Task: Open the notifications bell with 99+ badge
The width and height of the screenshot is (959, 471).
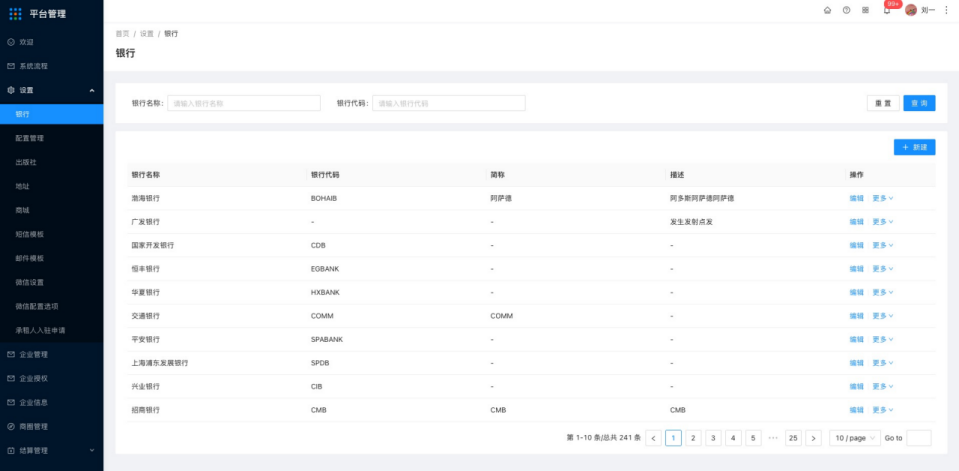Action: [887, 10]
